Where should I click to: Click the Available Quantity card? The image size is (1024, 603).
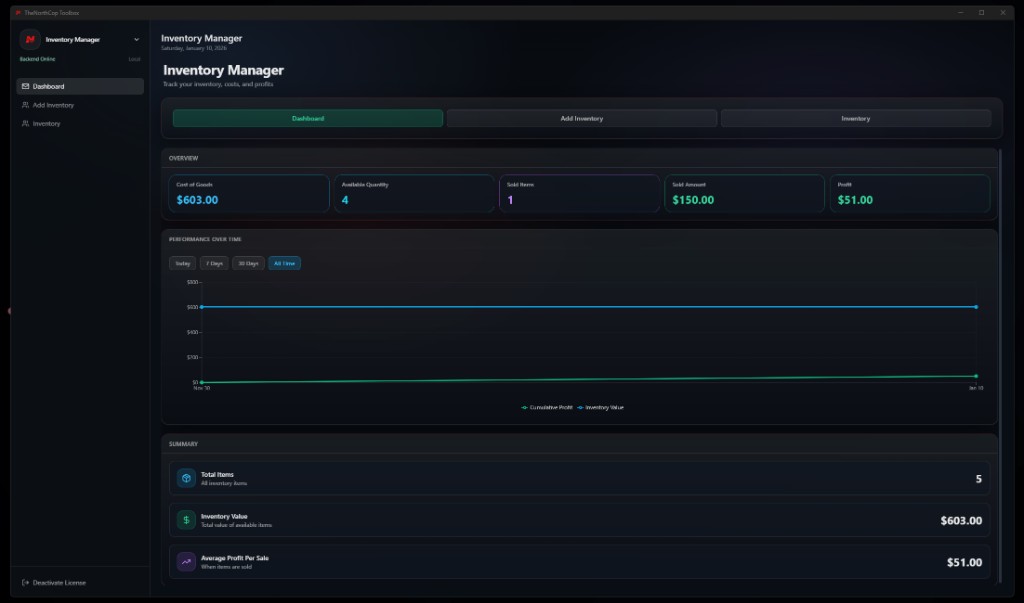point(414,193)
